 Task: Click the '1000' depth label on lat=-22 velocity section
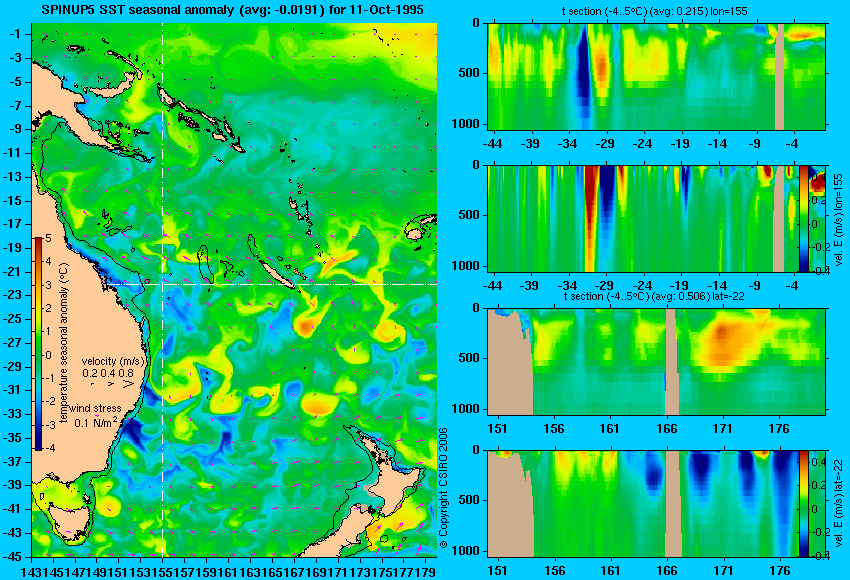coord(466,551)
